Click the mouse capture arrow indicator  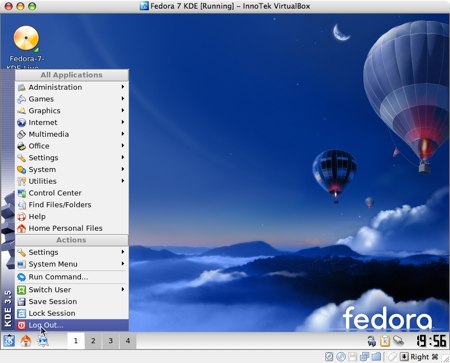pyautogui.click(x=404, y=357)
